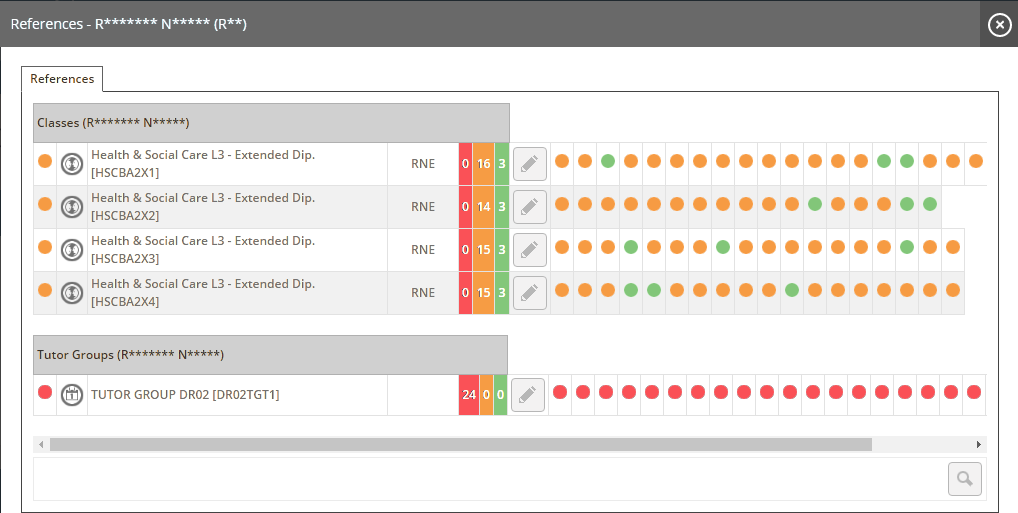Click the calendar icon beside Tutor Group DR02
1018x513 pixels.
72,395
